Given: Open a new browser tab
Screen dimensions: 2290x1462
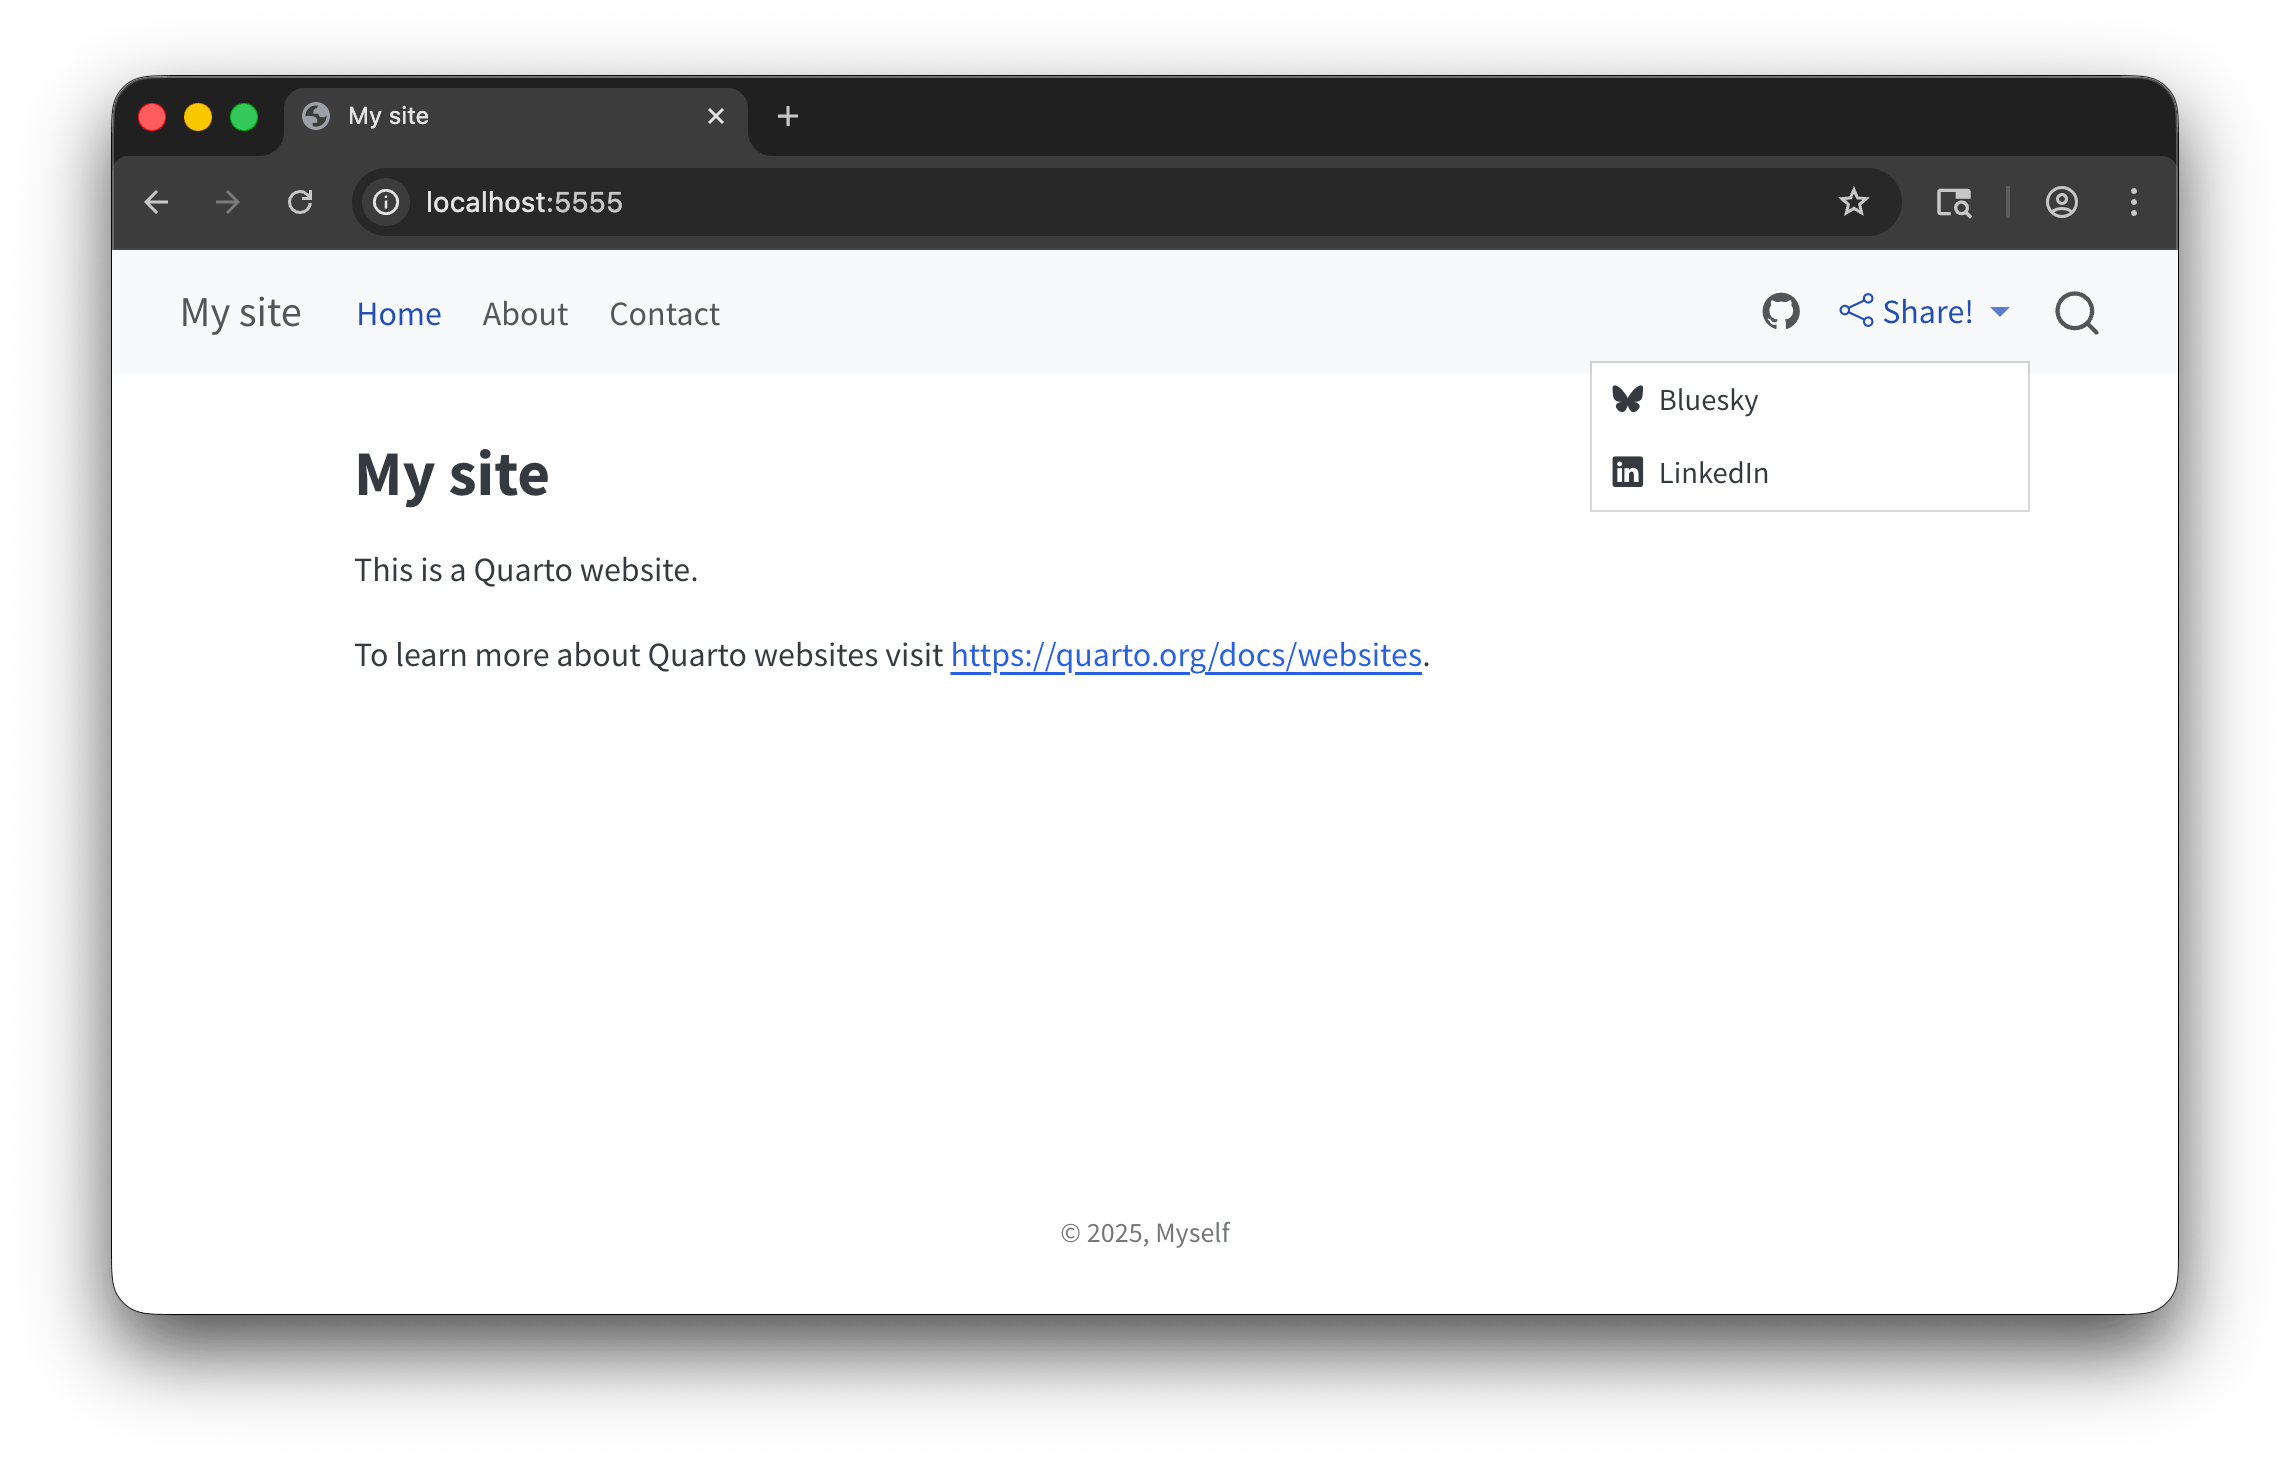Looking at the screenshot, I should (x=787, y=116).
